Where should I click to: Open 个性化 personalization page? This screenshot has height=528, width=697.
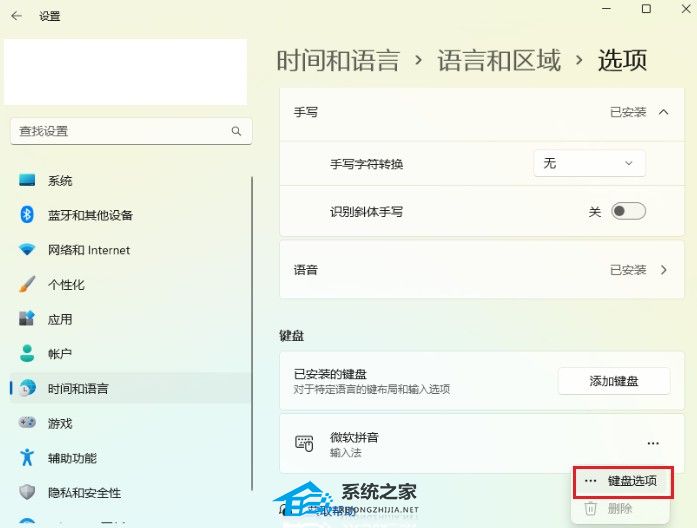[66, 285]
